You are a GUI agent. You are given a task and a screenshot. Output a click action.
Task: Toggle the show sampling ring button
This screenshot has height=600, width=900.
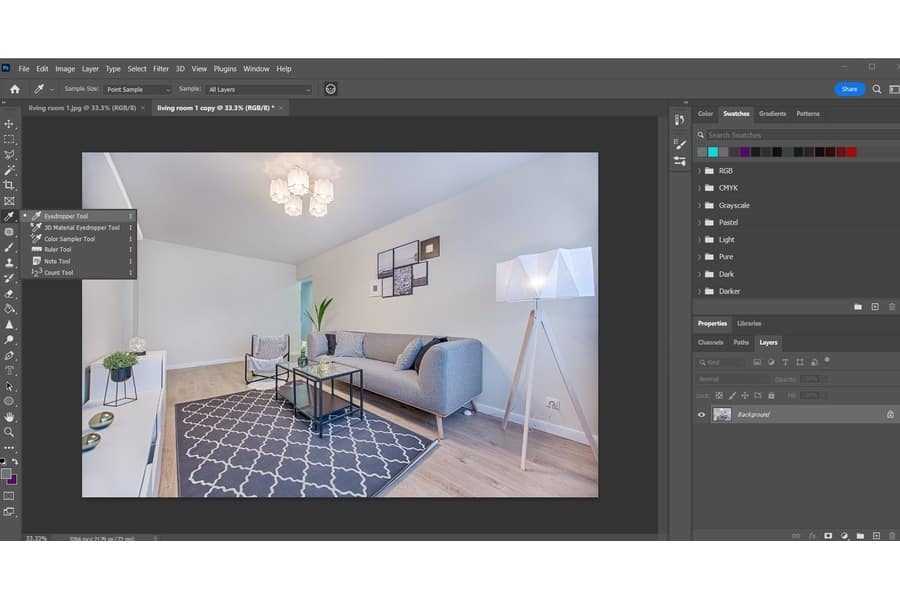331,89
